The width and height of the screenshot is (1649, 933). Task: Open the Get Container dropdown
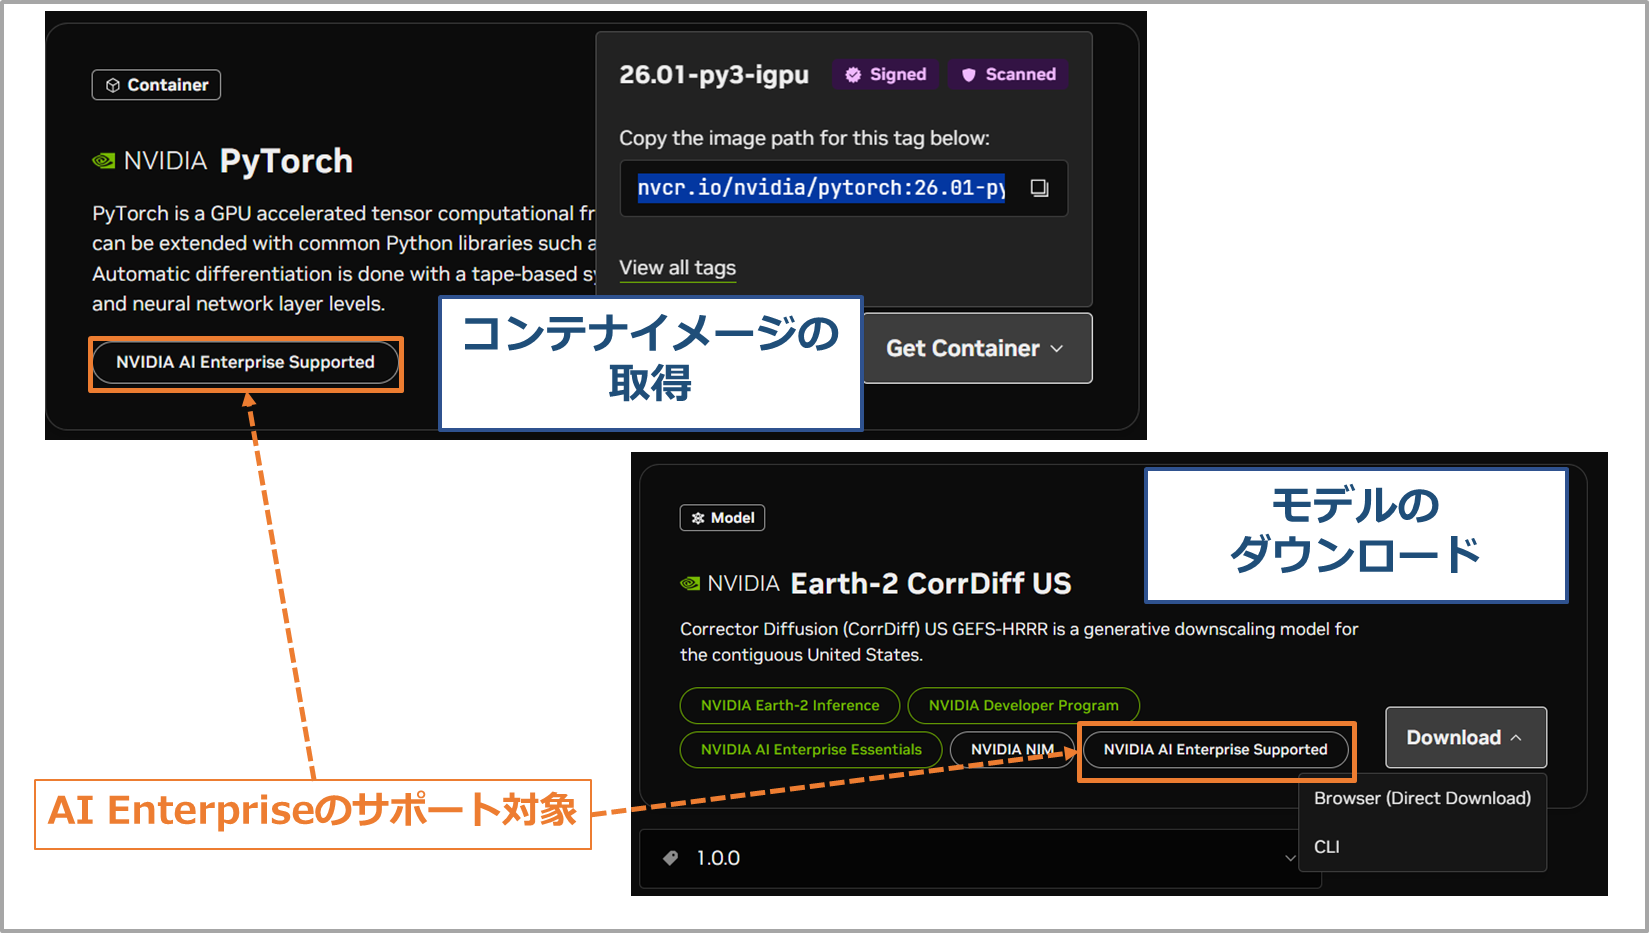[976, 348]
